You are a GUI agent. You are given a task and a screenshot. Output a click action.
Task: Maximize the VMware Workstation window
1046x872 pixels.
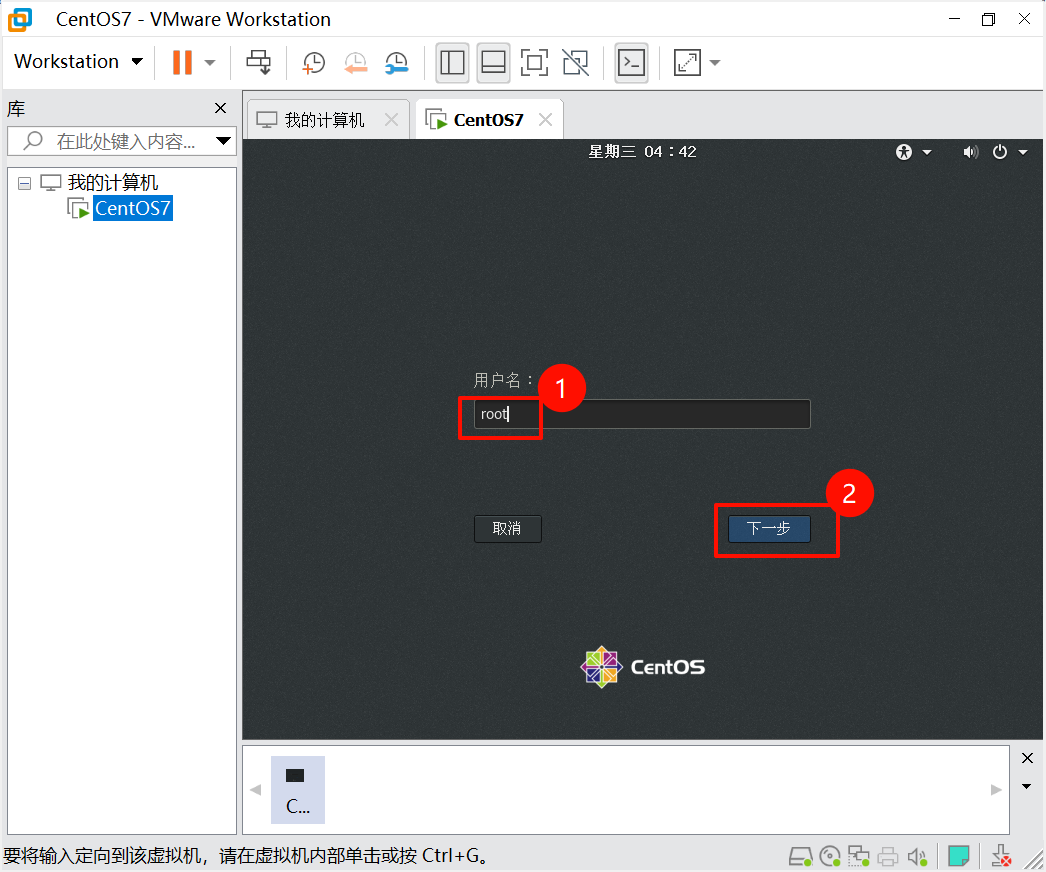(x=989, y=19)
